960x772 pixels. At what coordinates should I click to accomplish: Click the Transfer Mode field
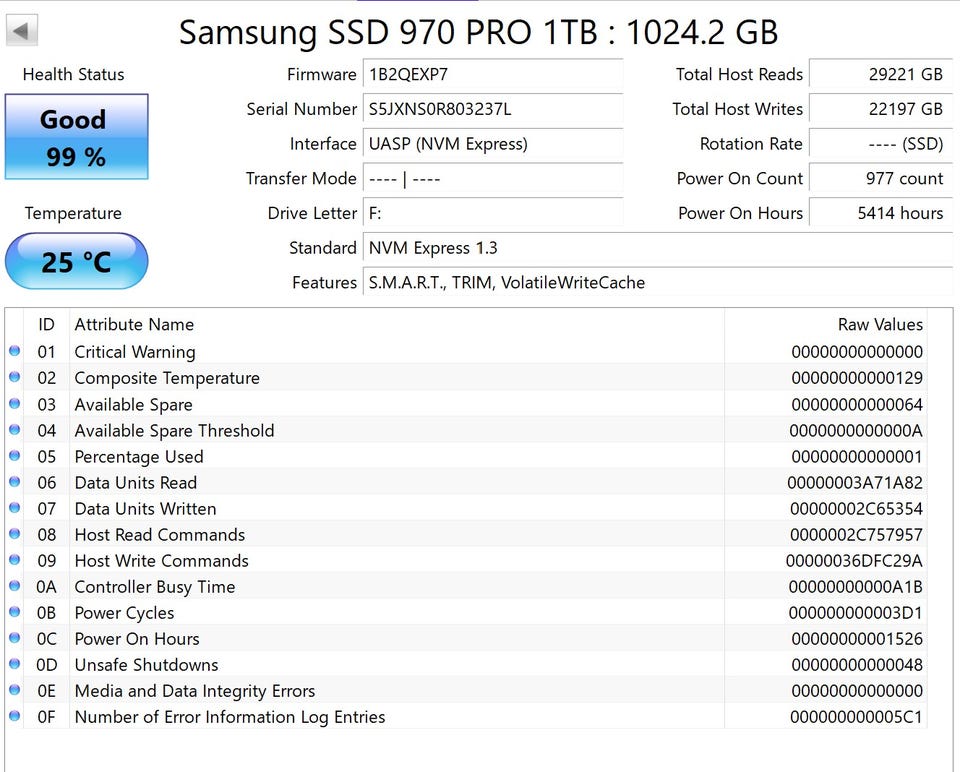(493, 179)
